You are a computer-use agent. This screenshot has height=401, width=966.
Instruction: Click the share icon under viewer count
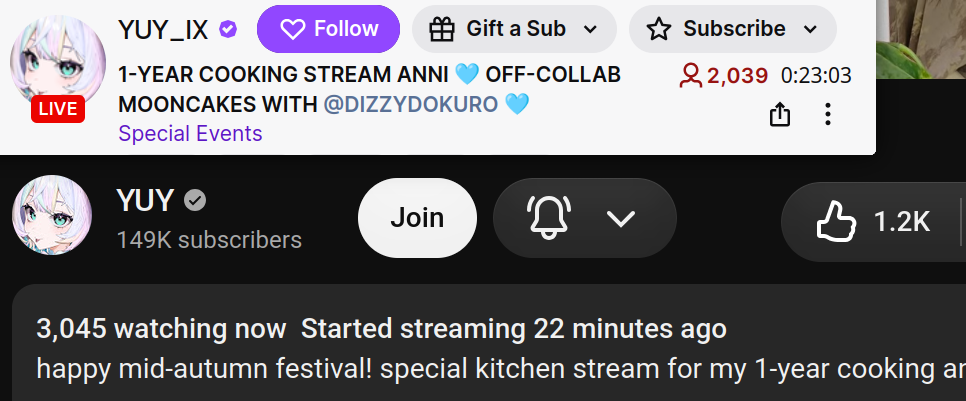pos(780,115)
